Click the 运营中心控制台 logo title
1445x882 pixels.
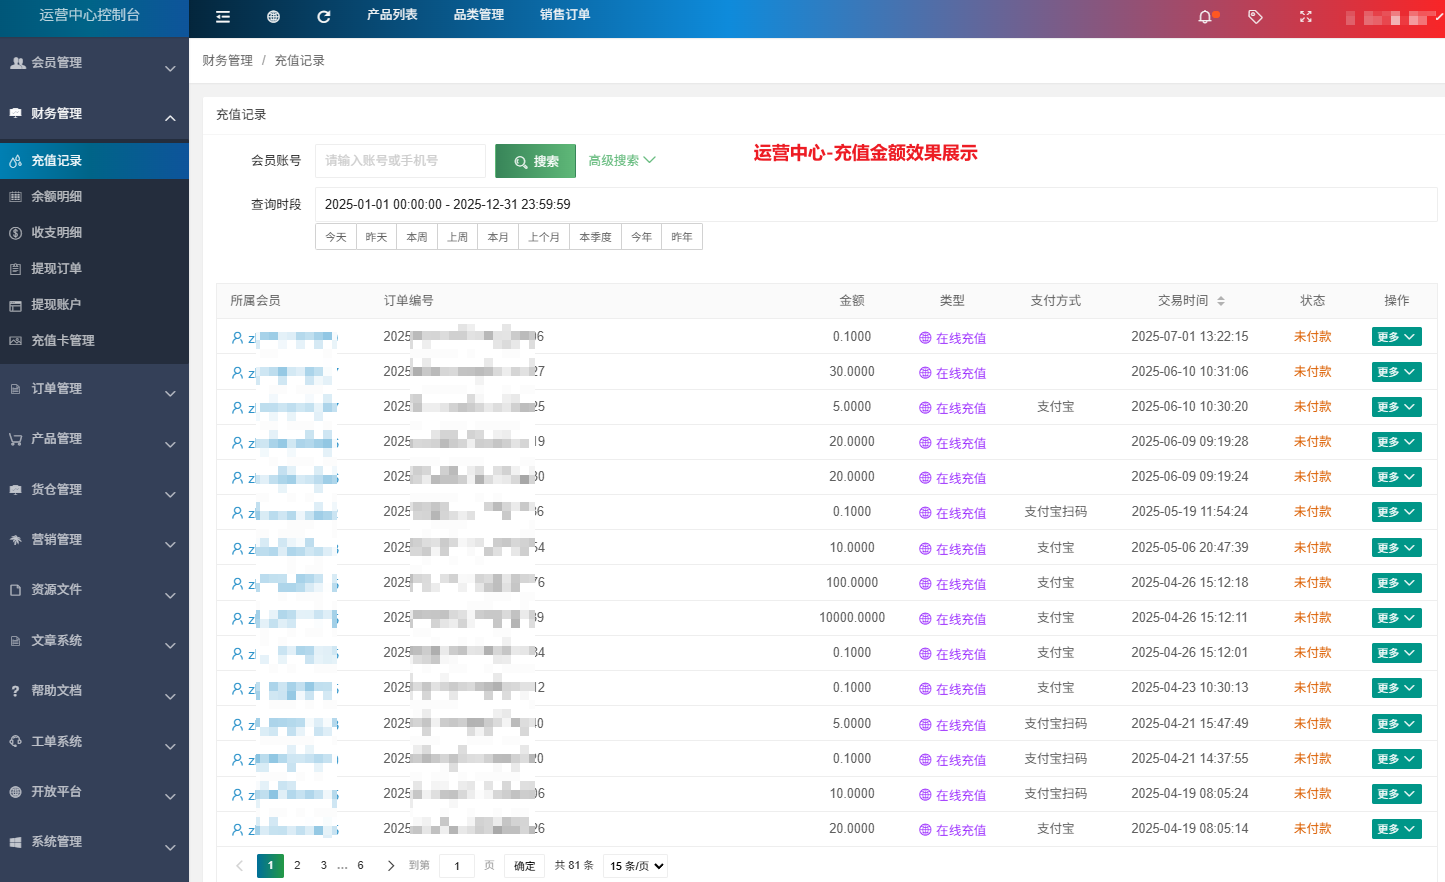click(x=89, y=15)
